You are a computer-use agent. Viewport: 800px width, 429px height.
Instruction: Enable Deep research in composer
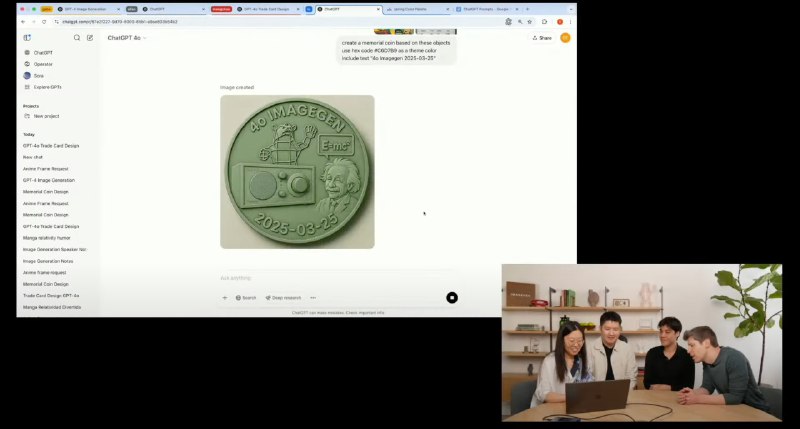(283, 298)
